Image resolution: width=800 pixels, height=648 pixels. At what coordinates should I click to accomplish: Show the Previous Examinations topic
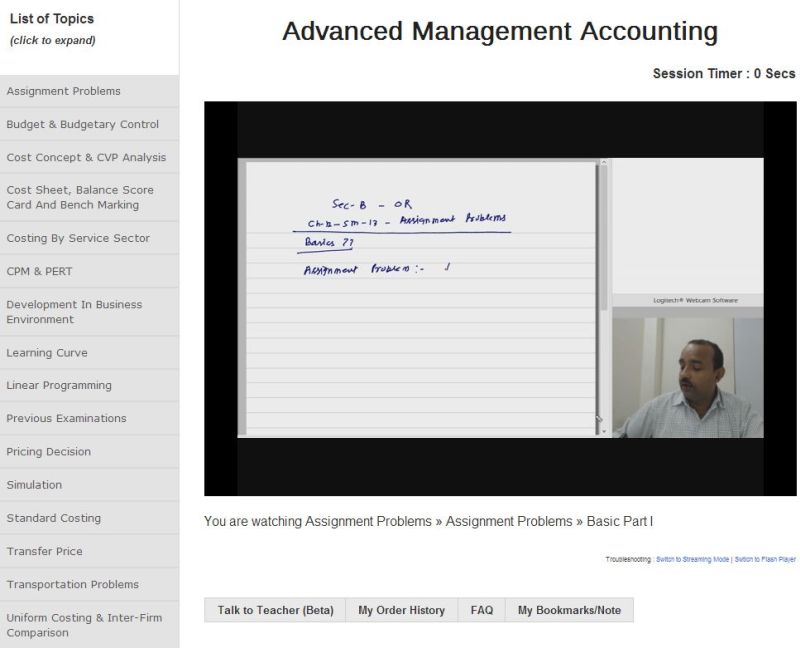[x=66, y=418]
